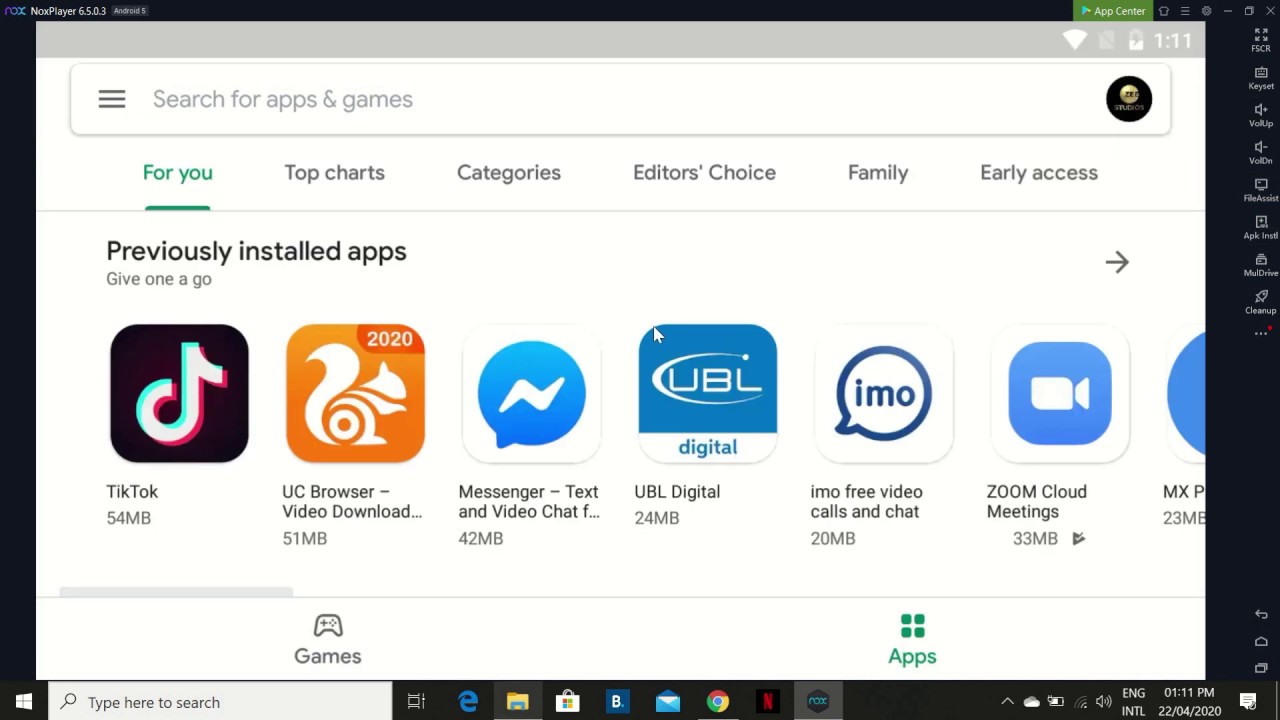Switch to the Games section

tap(328, 640)
